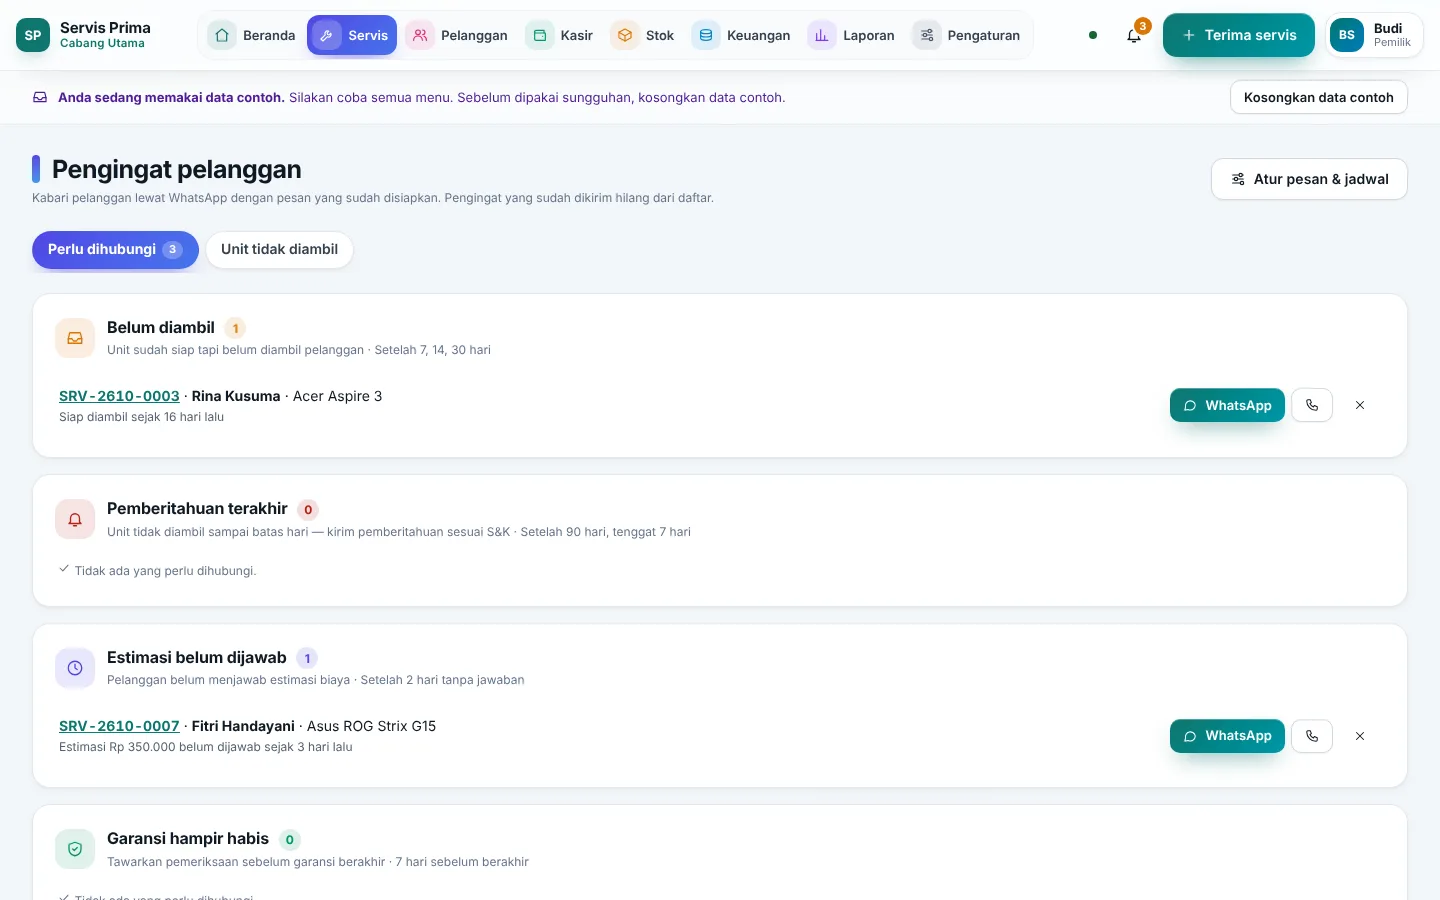Click the BS avatar for Budi

tap(1347, 35)
